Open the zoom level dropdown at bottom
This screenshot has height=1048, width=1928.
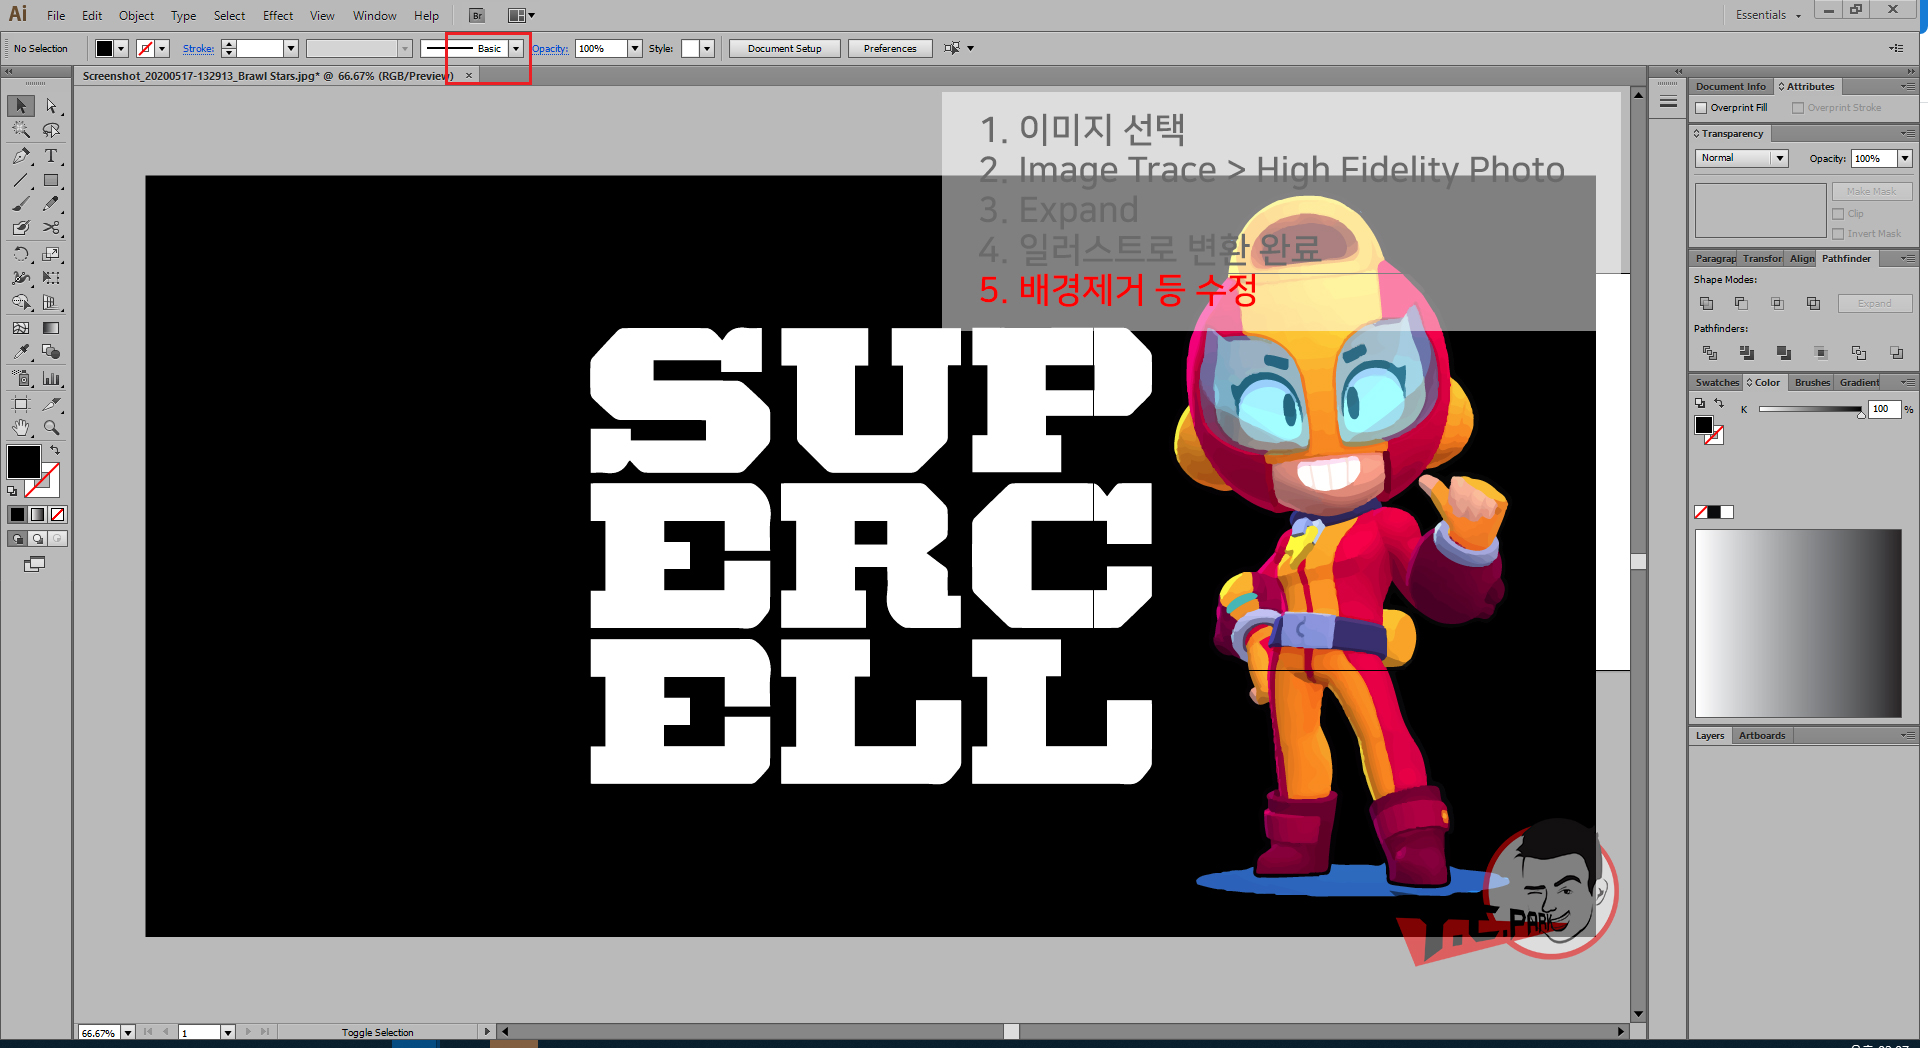pos(128,1033)
